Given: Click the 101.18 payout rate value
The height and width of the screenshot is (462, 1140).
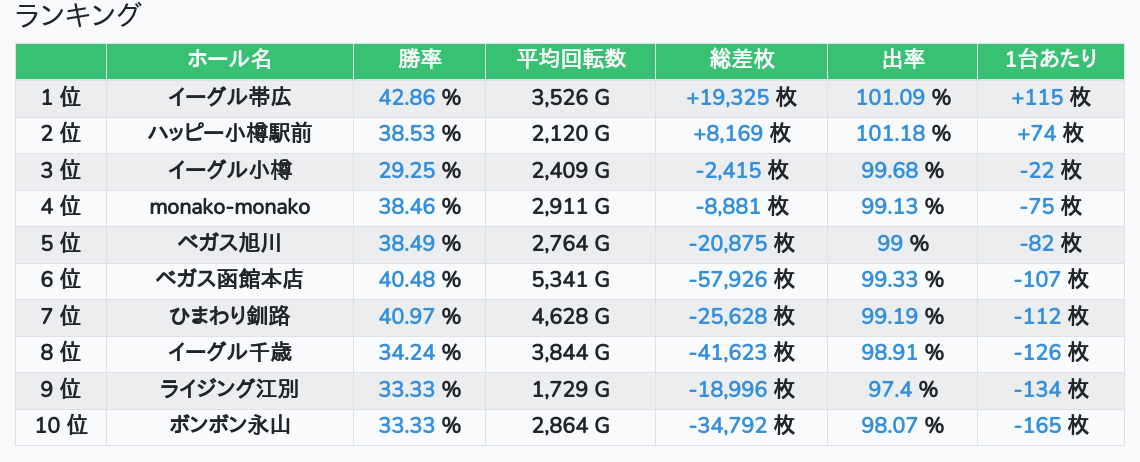Looking at the screenshot, I should 891,134.
